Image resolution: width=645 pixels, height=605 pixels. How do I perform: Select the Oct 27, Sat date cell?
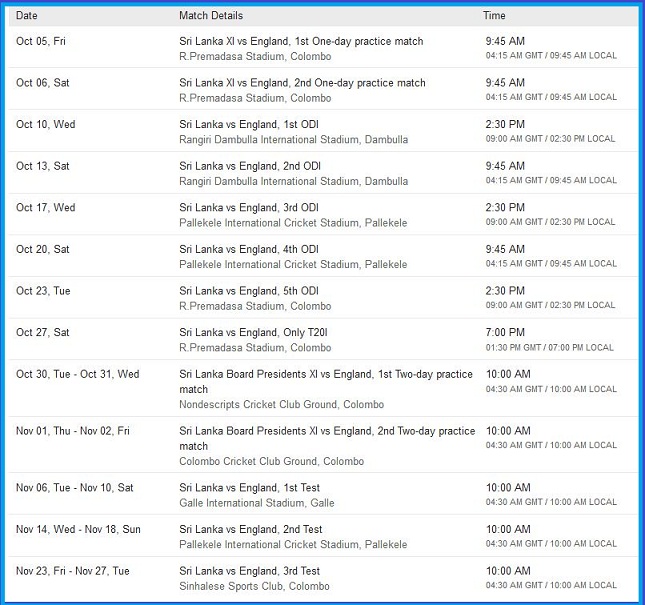43,332
